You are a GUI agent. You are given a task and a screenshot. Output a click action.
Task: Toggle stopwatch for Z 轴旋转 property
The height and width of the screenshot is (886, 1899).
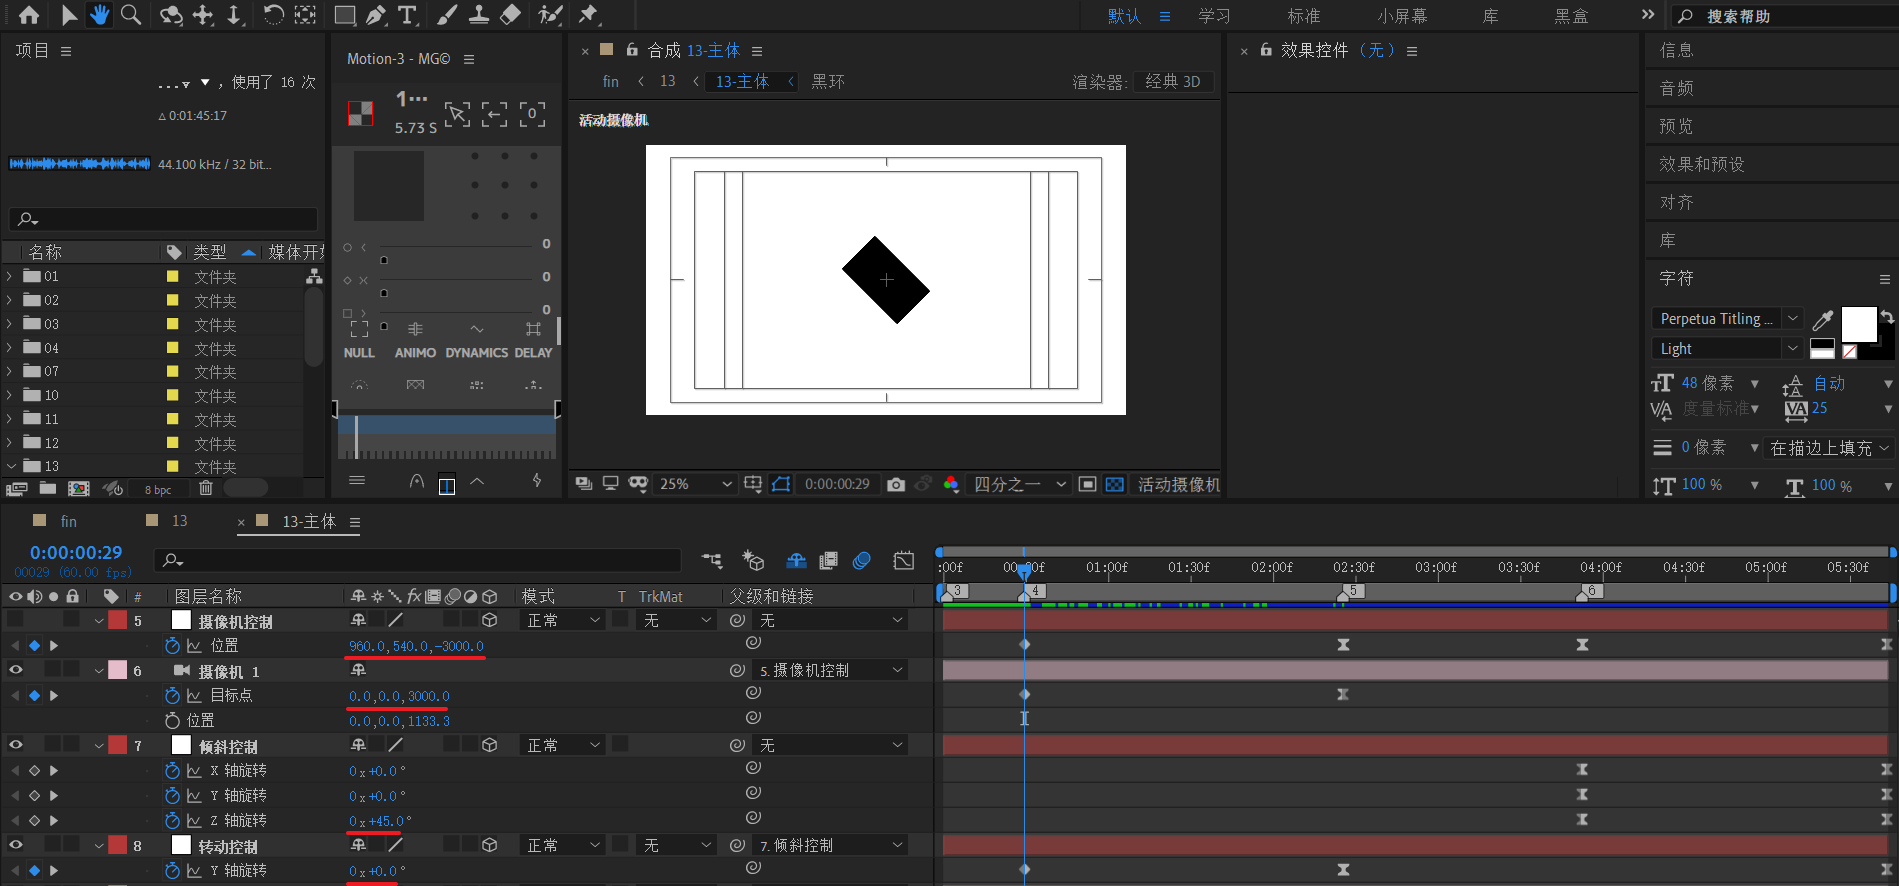172,821
